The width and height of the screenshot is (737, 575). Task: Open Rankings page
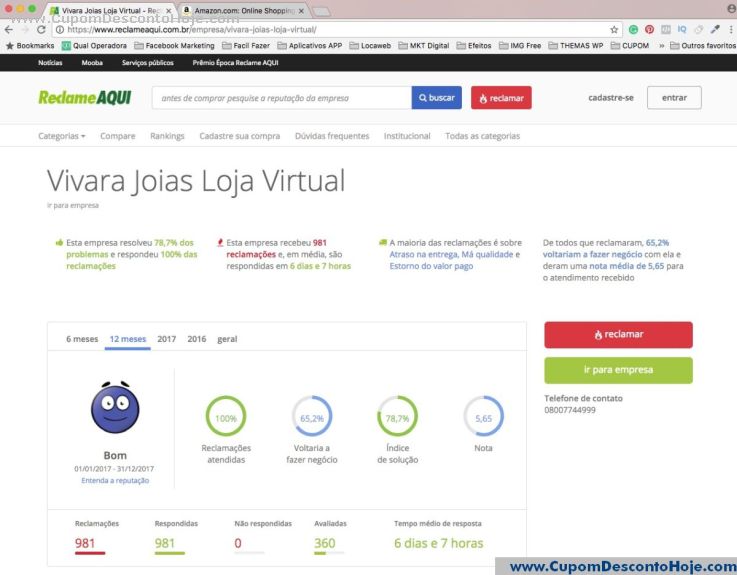(167, 136)
